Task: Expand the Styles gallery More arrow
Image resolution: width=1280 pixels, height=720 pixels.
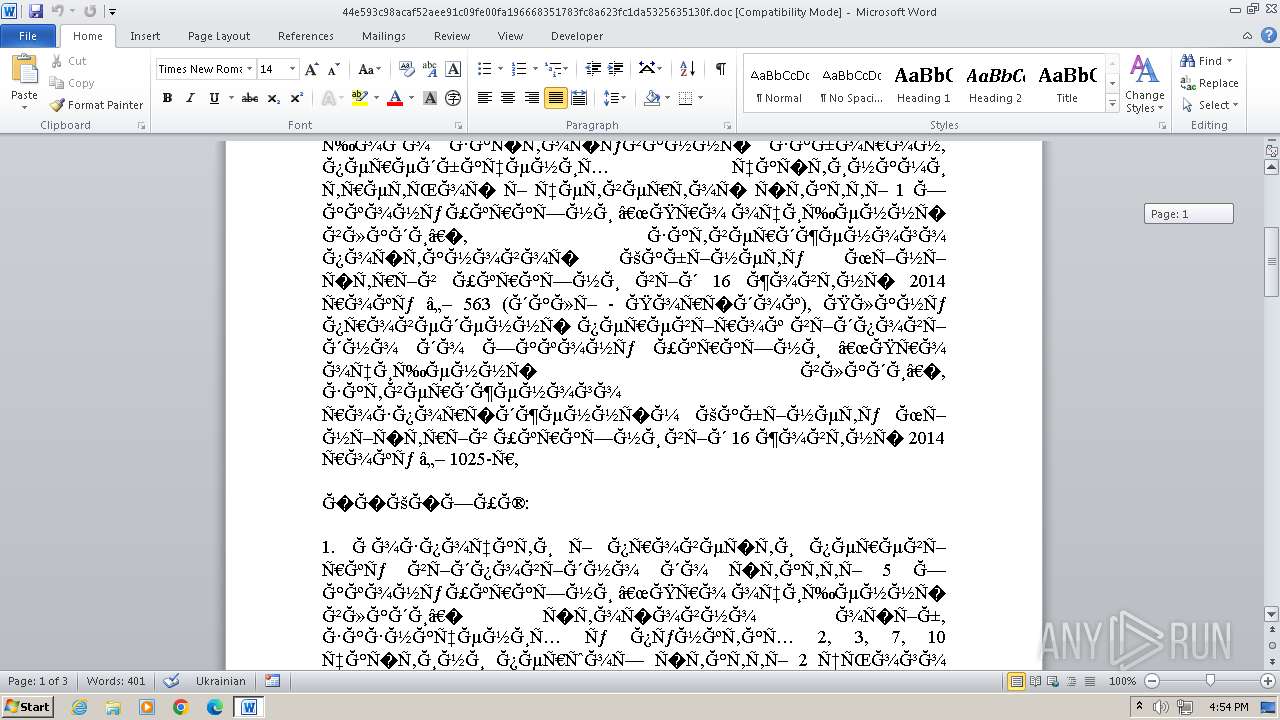Action: pos(1112,104)
